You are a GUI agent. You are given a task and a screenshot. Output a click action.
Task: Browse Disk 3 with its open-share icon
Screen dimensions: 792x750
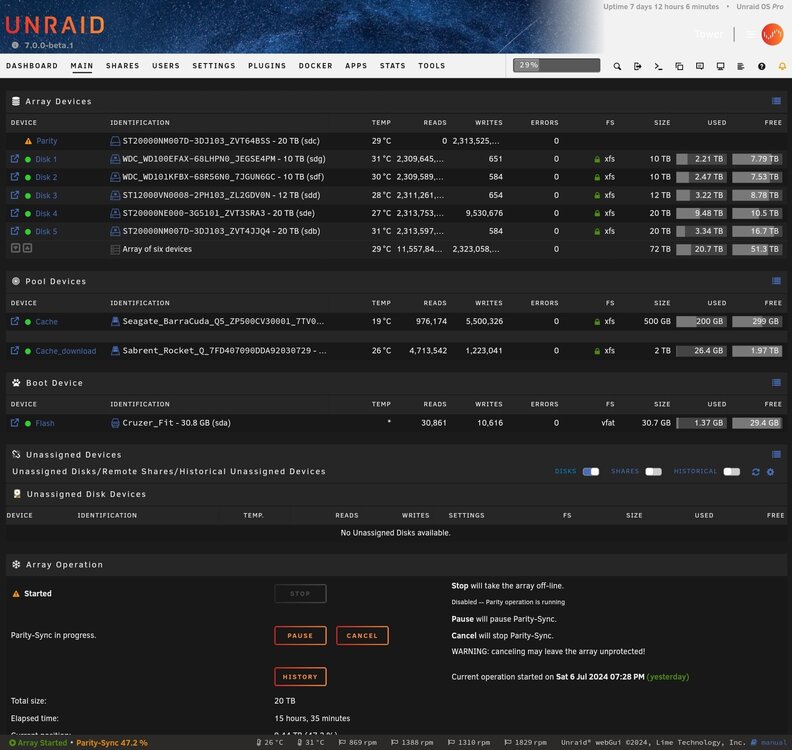click(15, 195)
